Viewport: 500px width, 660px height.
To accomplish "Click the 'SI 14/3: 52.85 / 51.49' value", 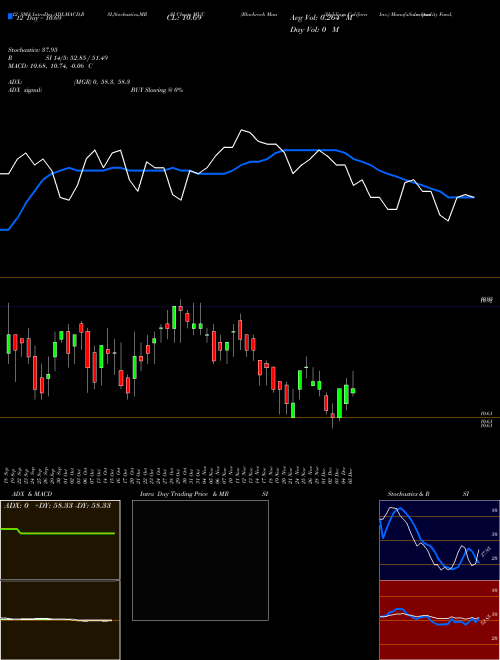I will click(77, 58).
